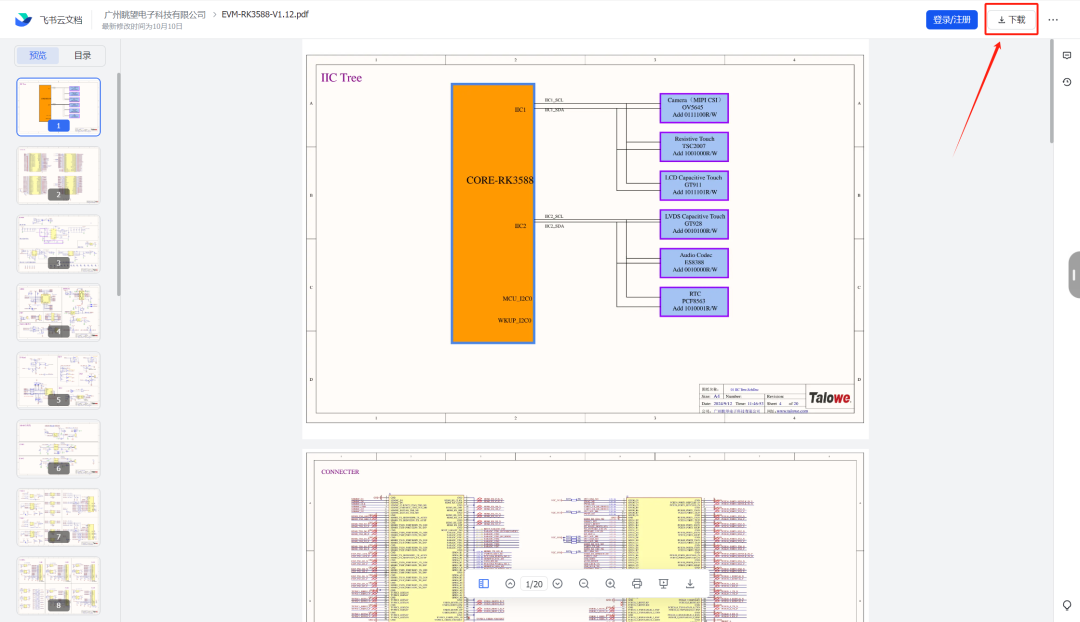Select the 预览 tab
1080x622 pixels.
(38, 56)
